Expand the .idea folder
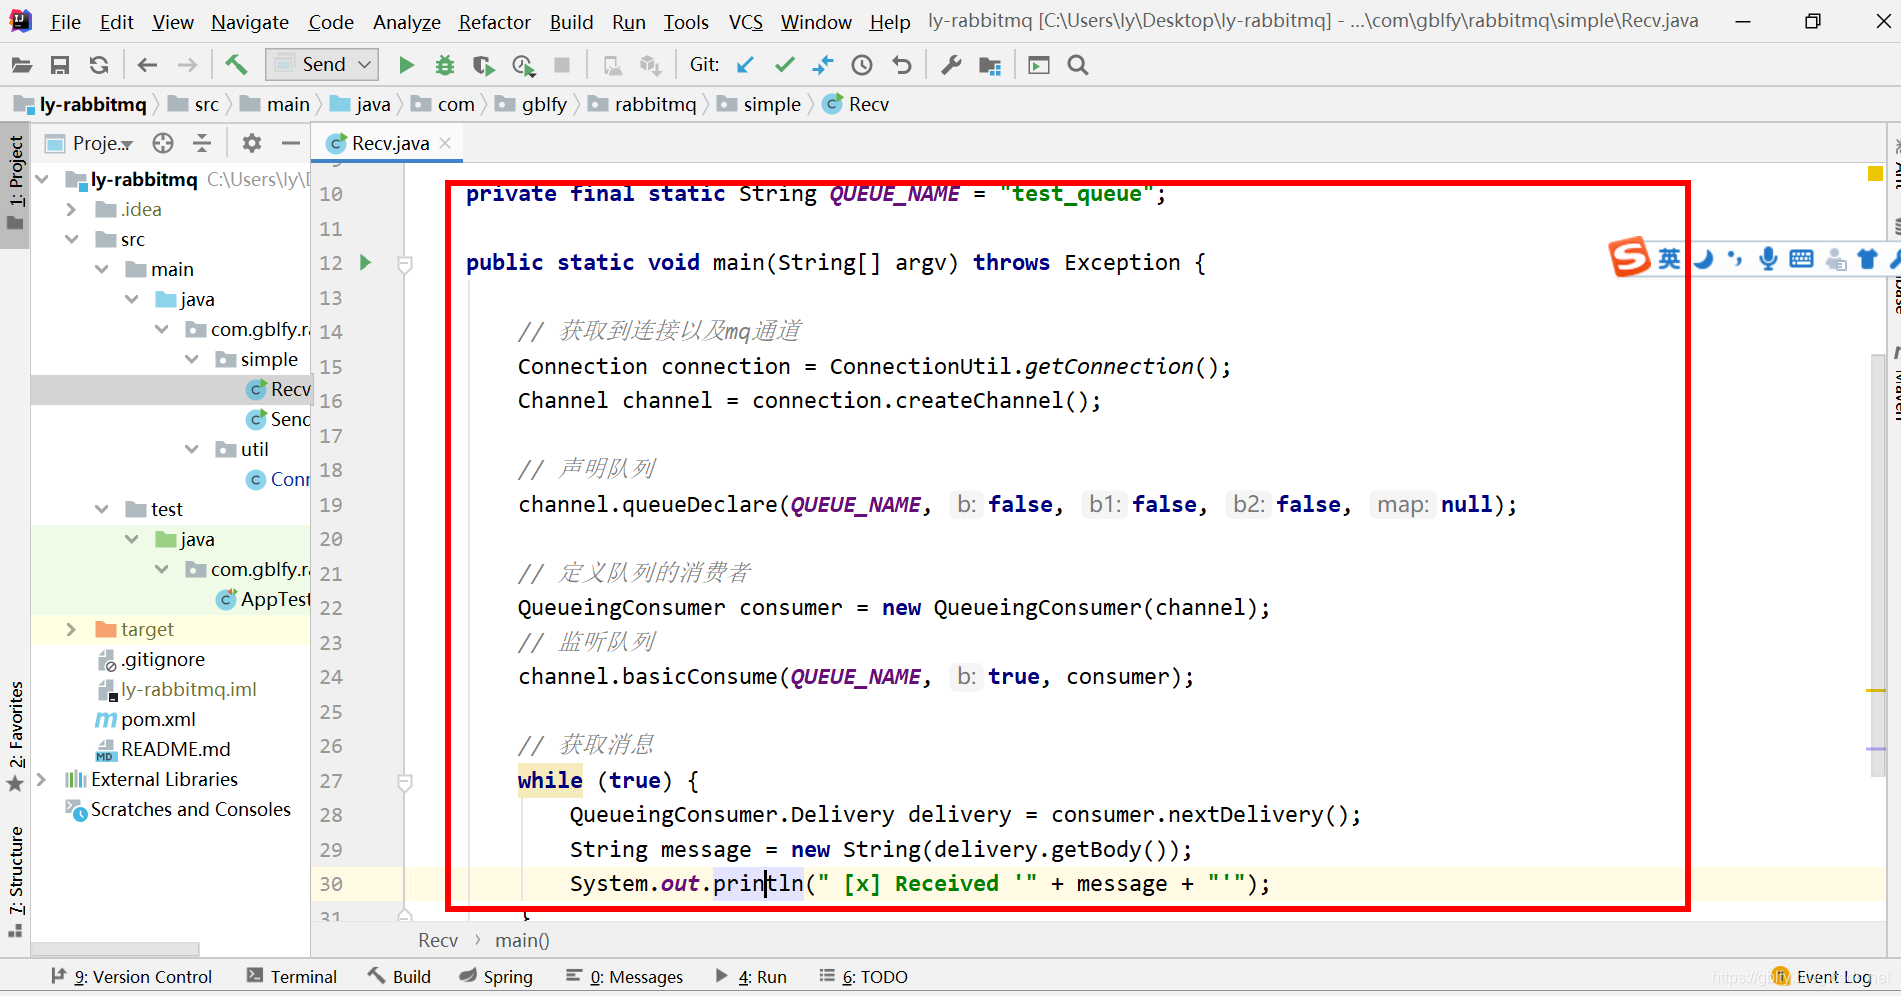This screenshot has width=1901, height=996. [x=71, y=209]
